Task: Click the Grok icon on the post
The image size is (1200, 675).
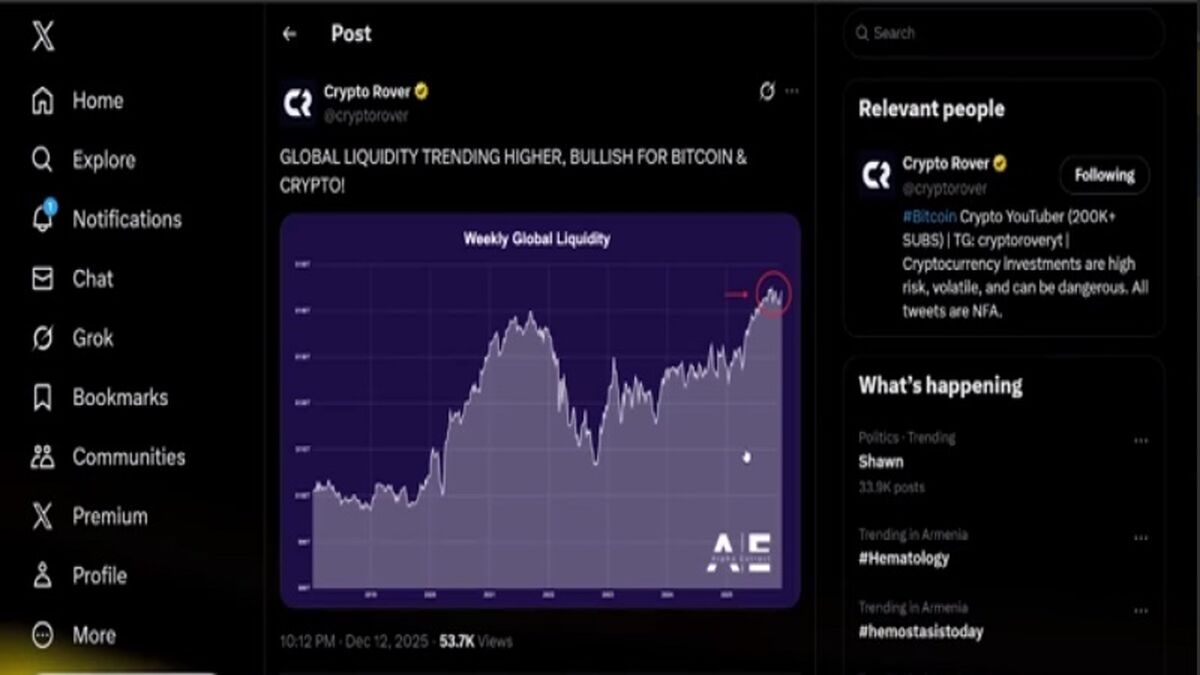Action: coord(767,91)
